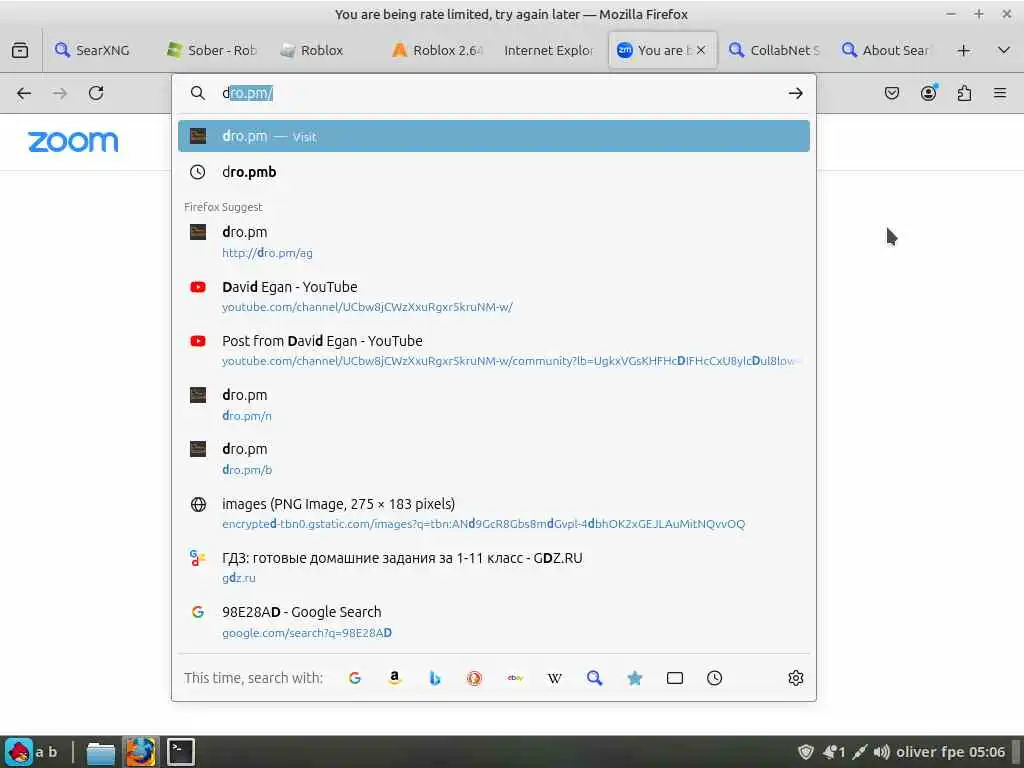Click the volume icon in tray

[882, 752]
